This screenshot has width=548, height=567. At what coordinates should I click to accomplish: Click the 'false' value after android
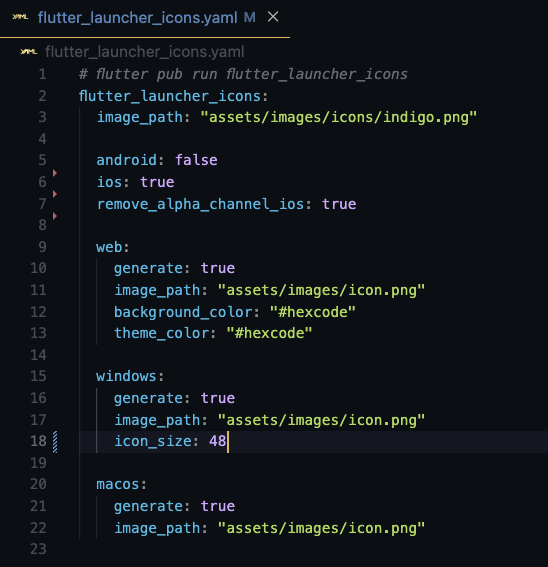tap(196, 160)
